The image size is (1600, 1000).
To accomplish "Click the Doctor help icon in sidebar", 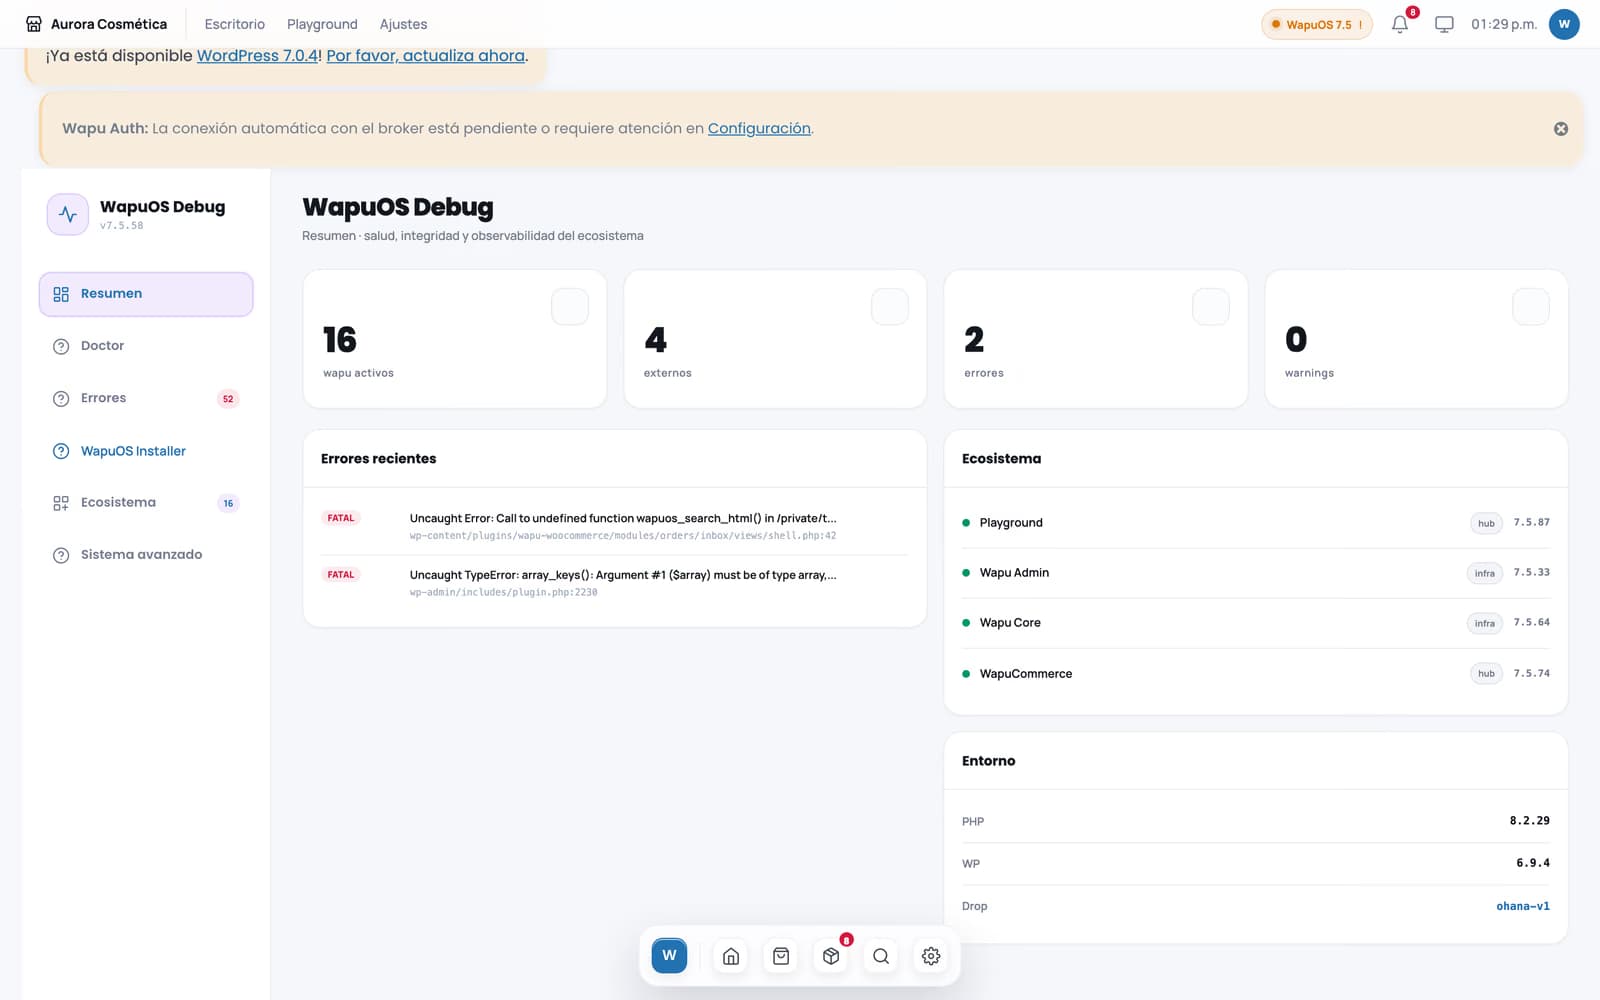I will (61, 346).
